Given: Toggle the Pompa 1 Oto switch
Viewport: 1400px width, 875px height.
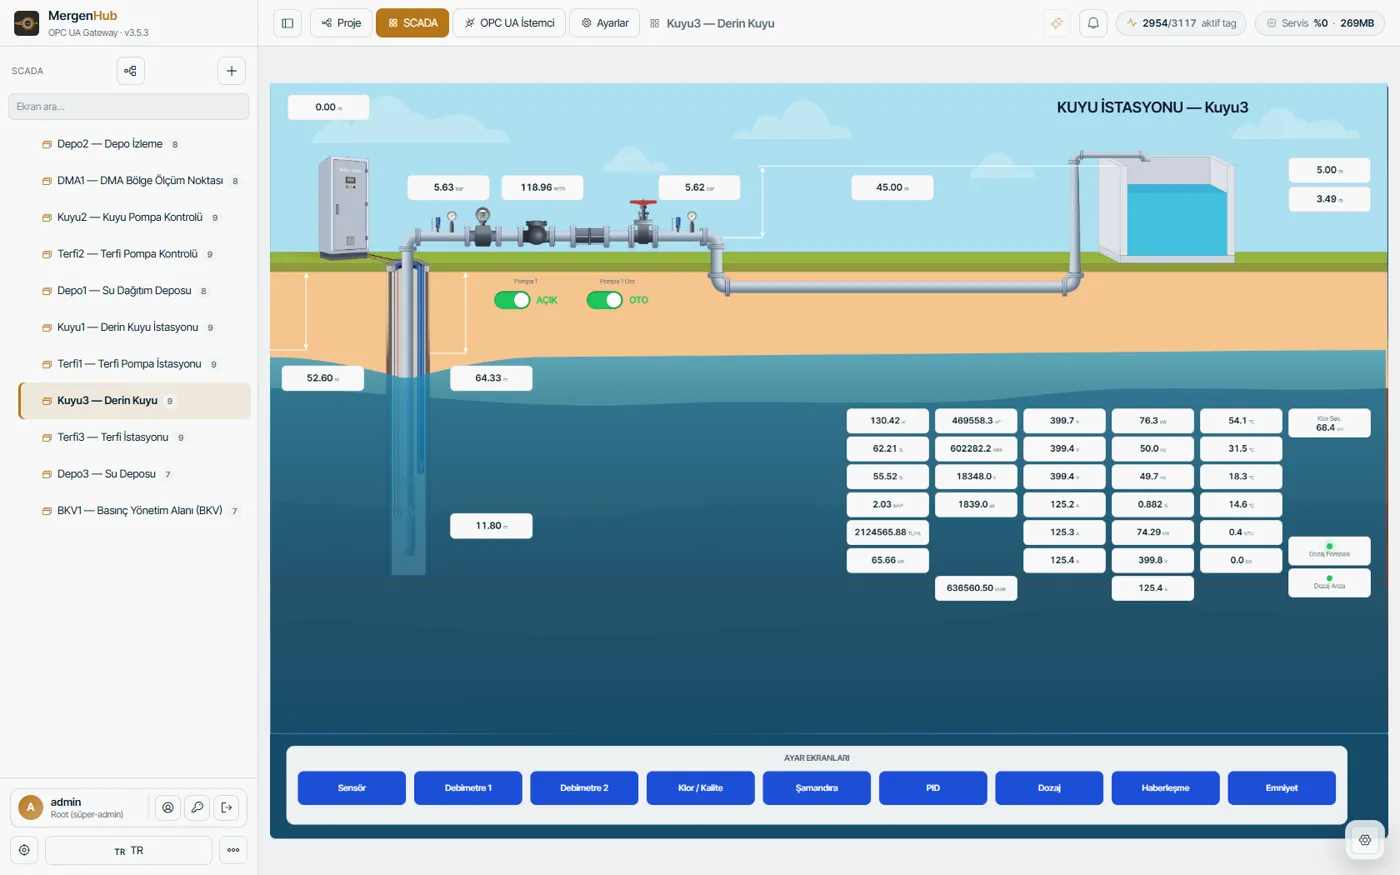Looking at the screenshot, I should (x=604, y=300).
